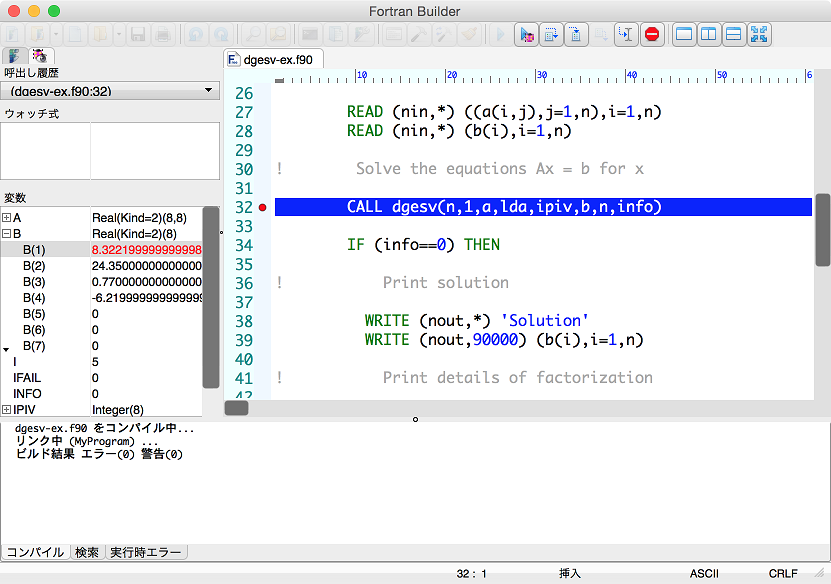Click the ビルド結果 エラー(0) 警告(0) output line
Image resolution: width=831 pixels, height=584 pixels.
coord(99,454)
